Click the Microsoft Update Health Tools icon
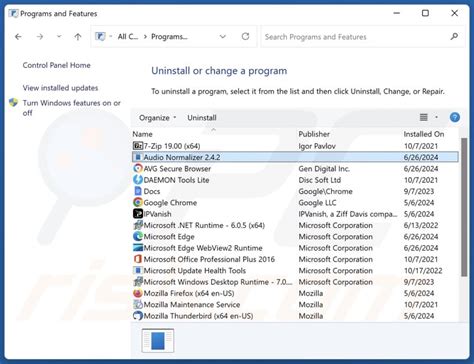Image resolution: width=474 pixels, height=364 pixels. pos(138,271)
